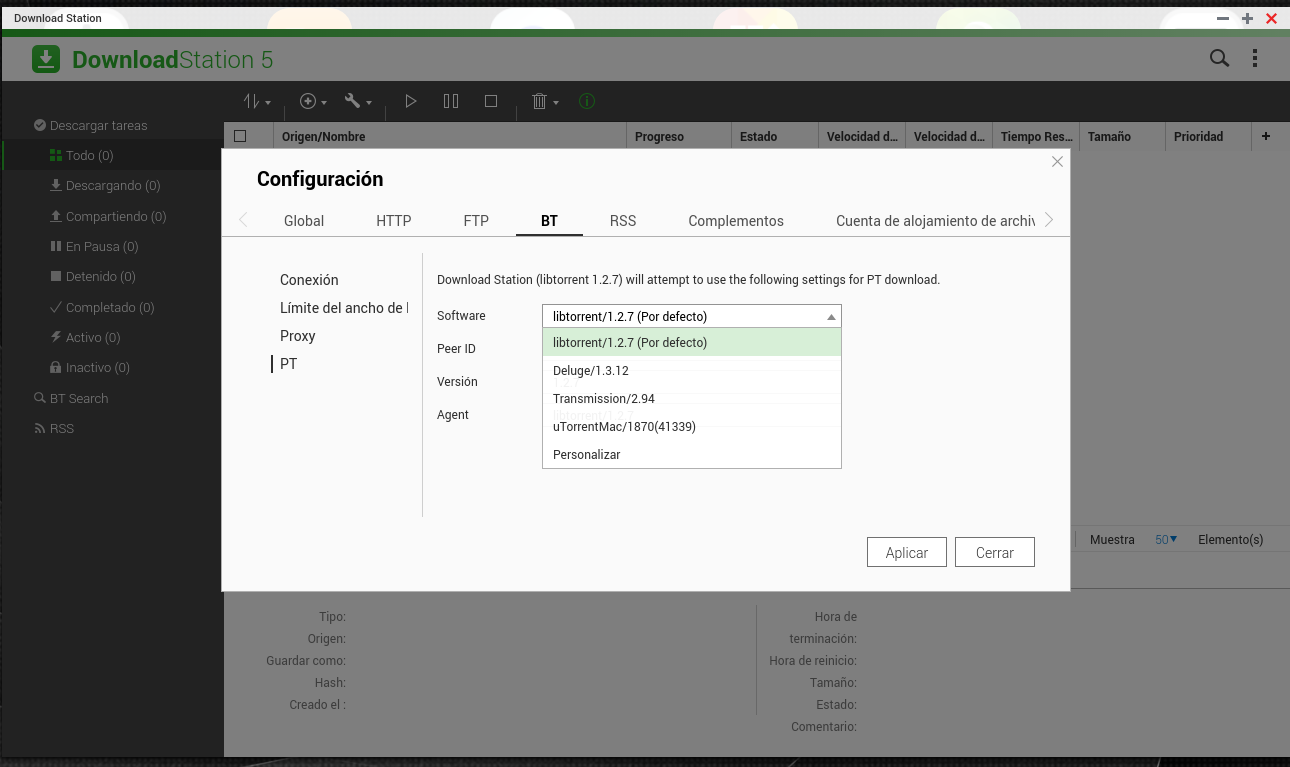Screen dimensions: 1290x767
Task: Click the magnifier search icon in header
Action: tap(1219, 59)
